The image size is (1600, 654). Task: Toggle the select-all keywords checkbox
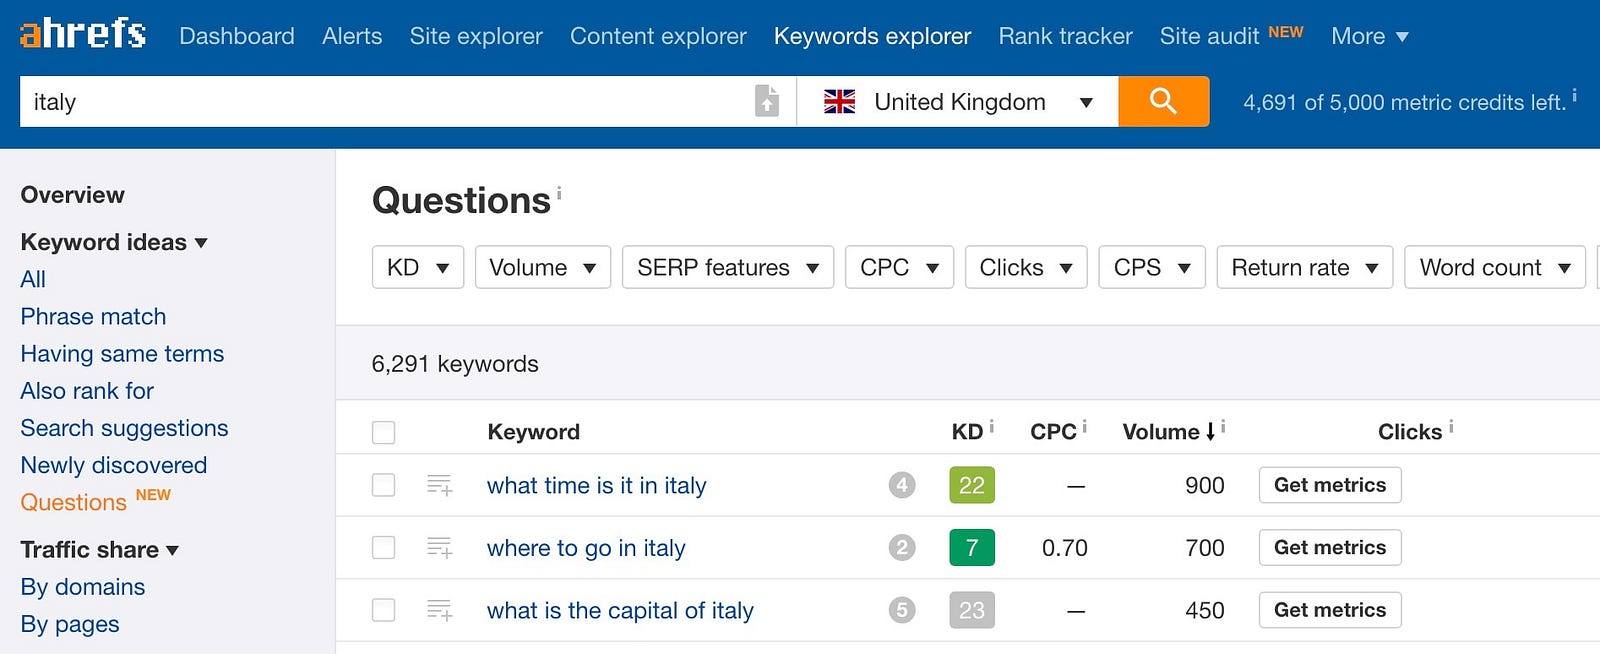coord(383,432)
